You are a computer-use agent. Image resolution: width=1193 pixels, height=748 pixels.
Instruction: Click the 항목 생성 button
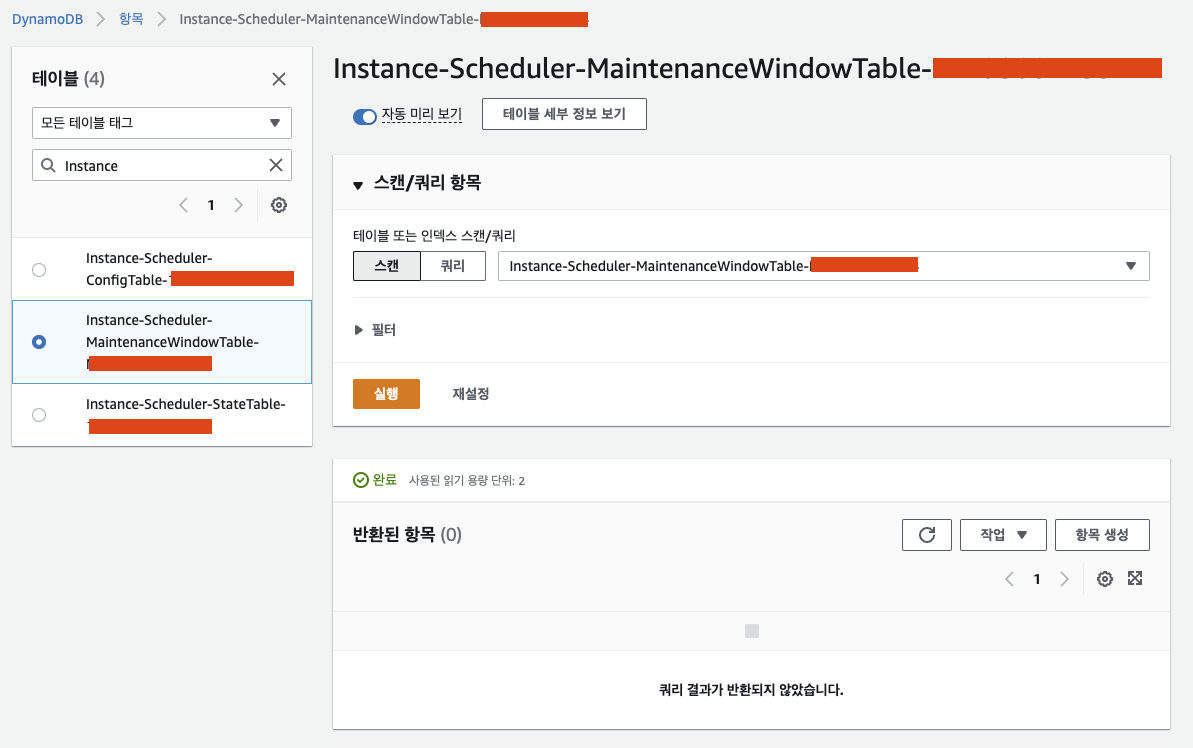pyautogui.click(x=1102, y=535)
